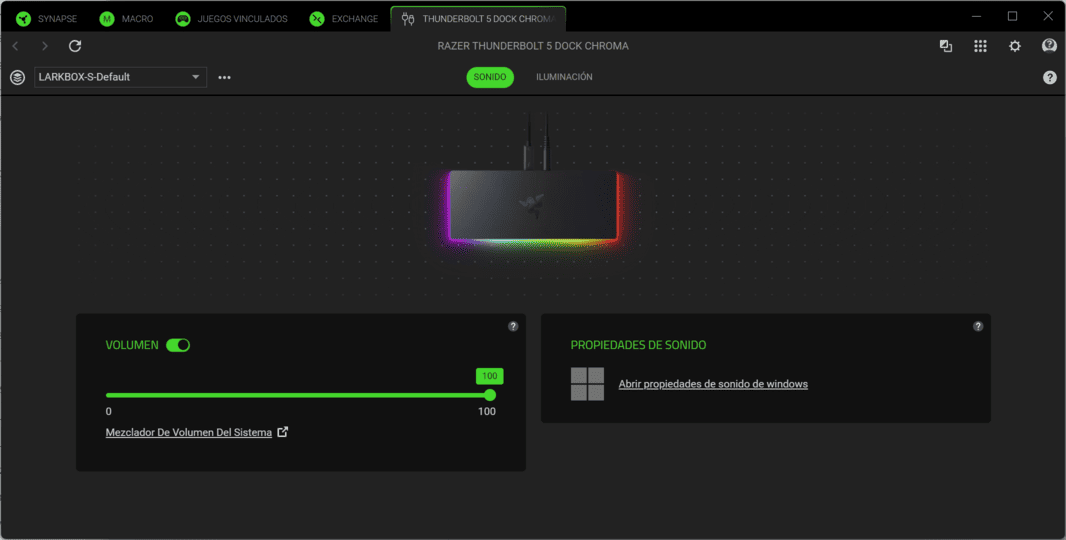The width and height of the screenshot is (1066, 540).
Task: Open the feedback headset icon at top right
Action: [x=1049, y=46]
